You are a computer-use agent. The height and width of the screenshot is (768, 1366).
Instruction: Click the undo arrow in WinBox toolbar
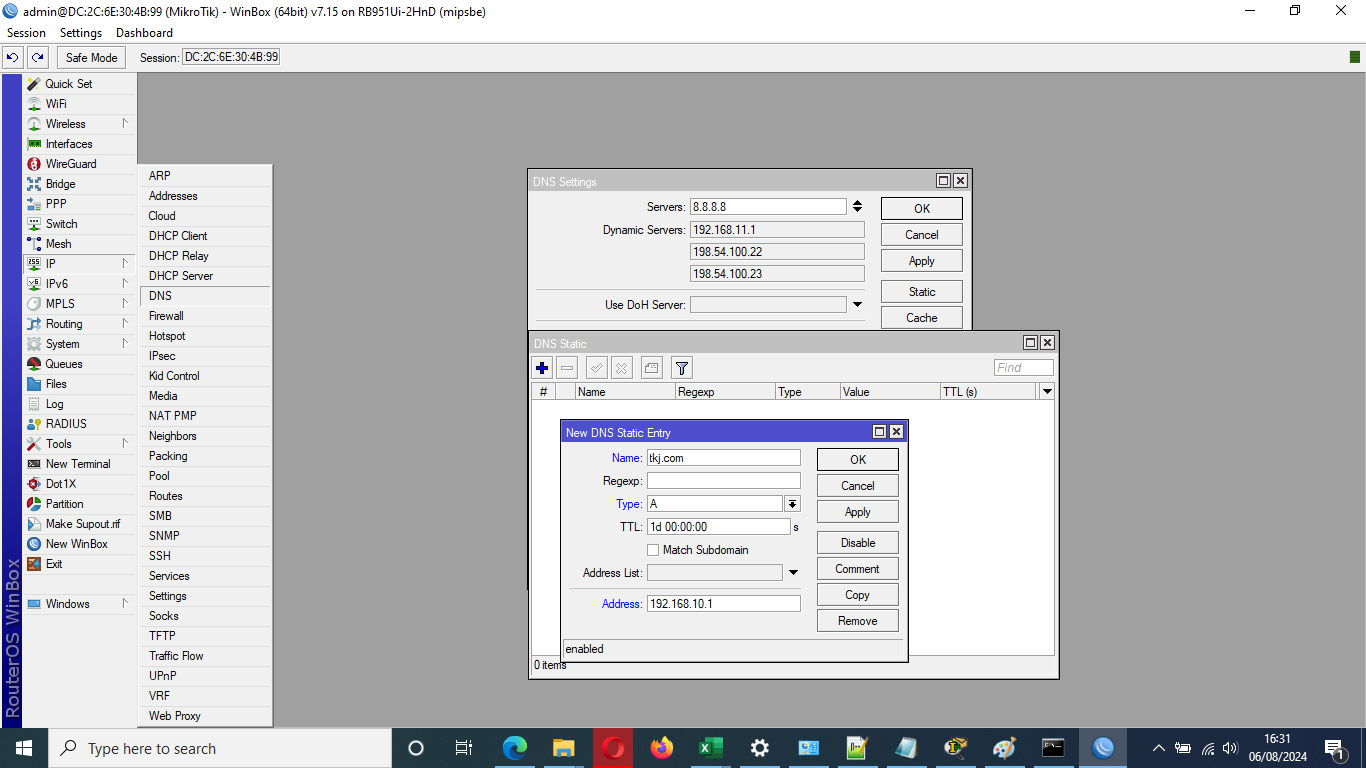[13, 57]
